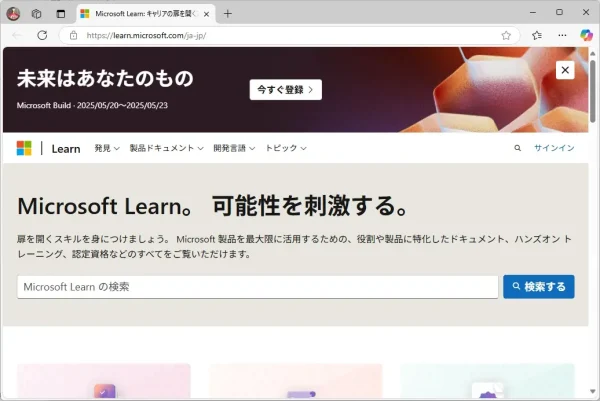
Task: Reload the page with refresh icon
Action: tap(42, 35)
